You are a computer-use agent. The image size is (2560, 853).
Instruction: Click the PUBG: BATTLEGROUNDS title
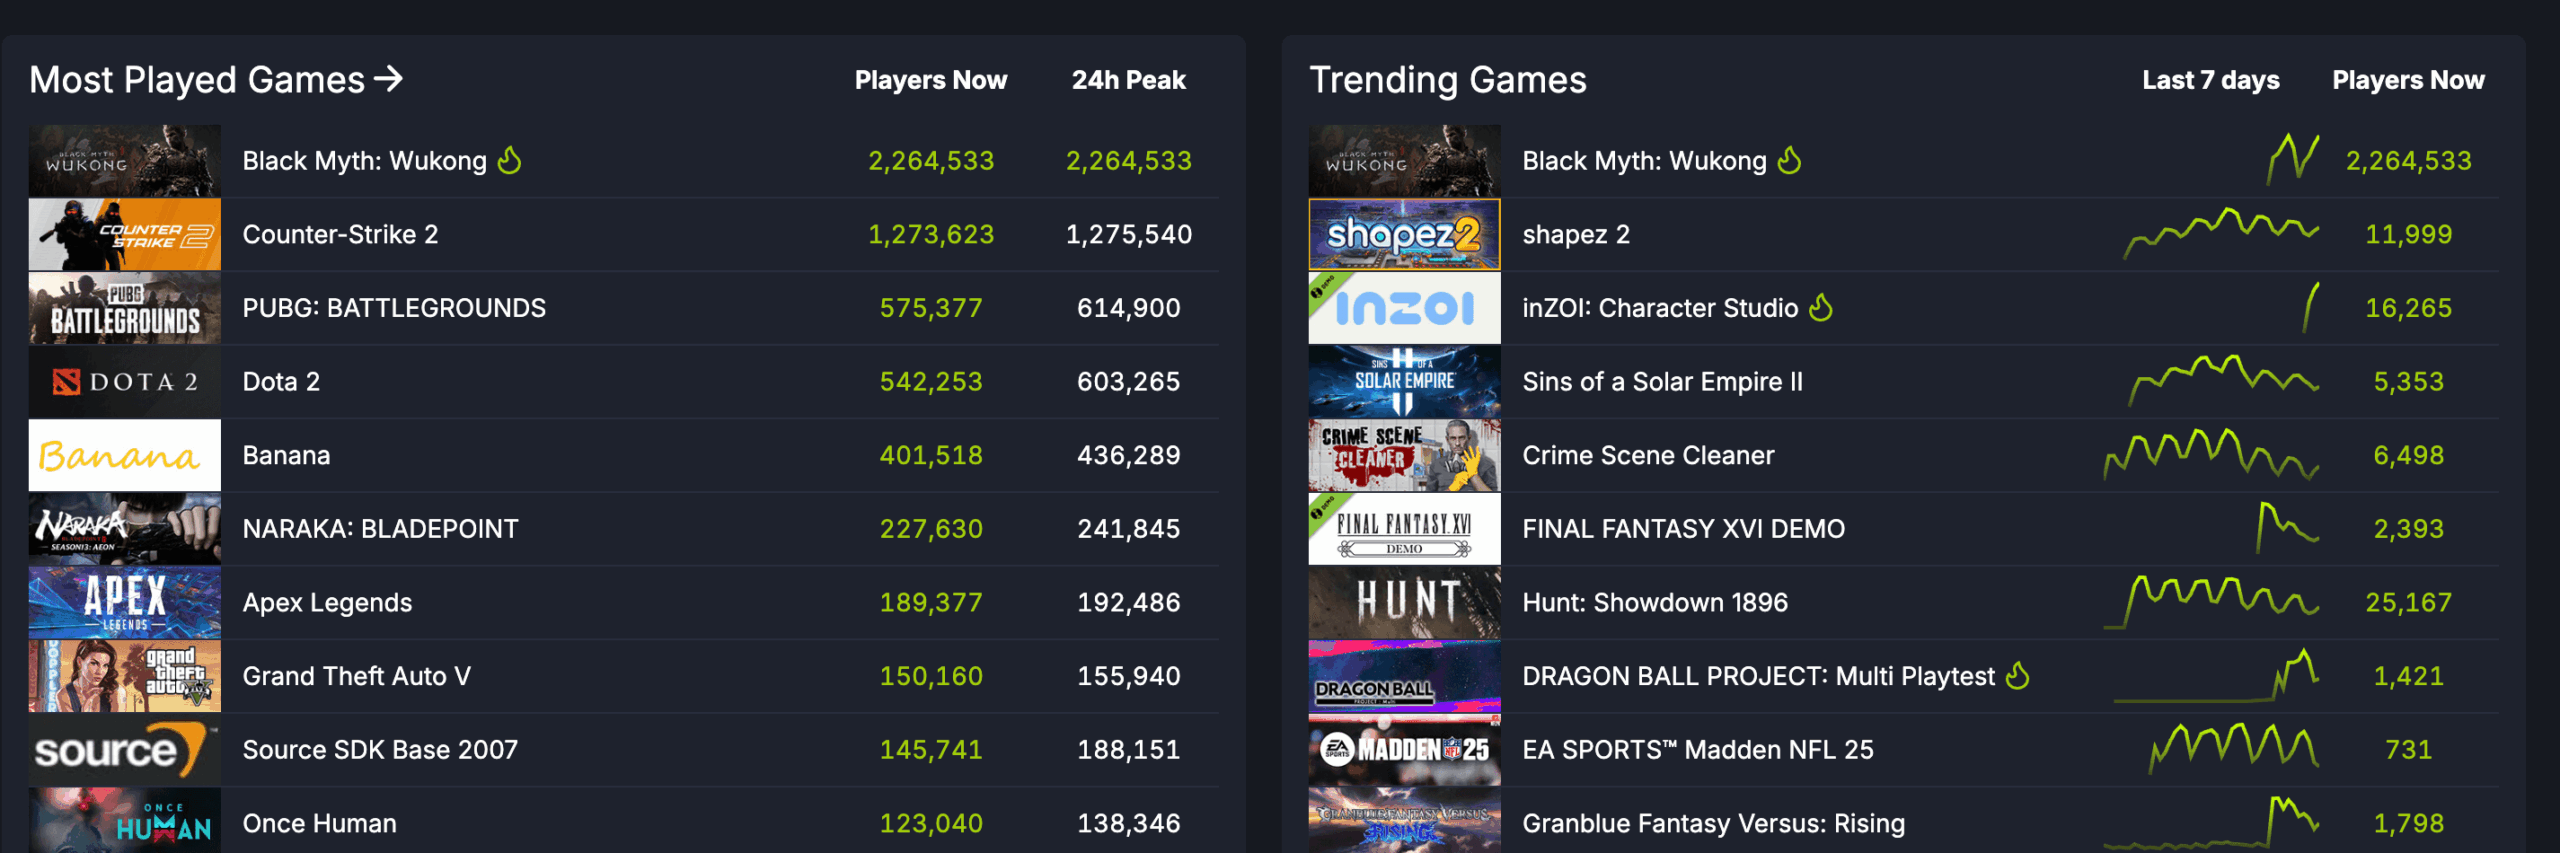(x=394, y=308)
